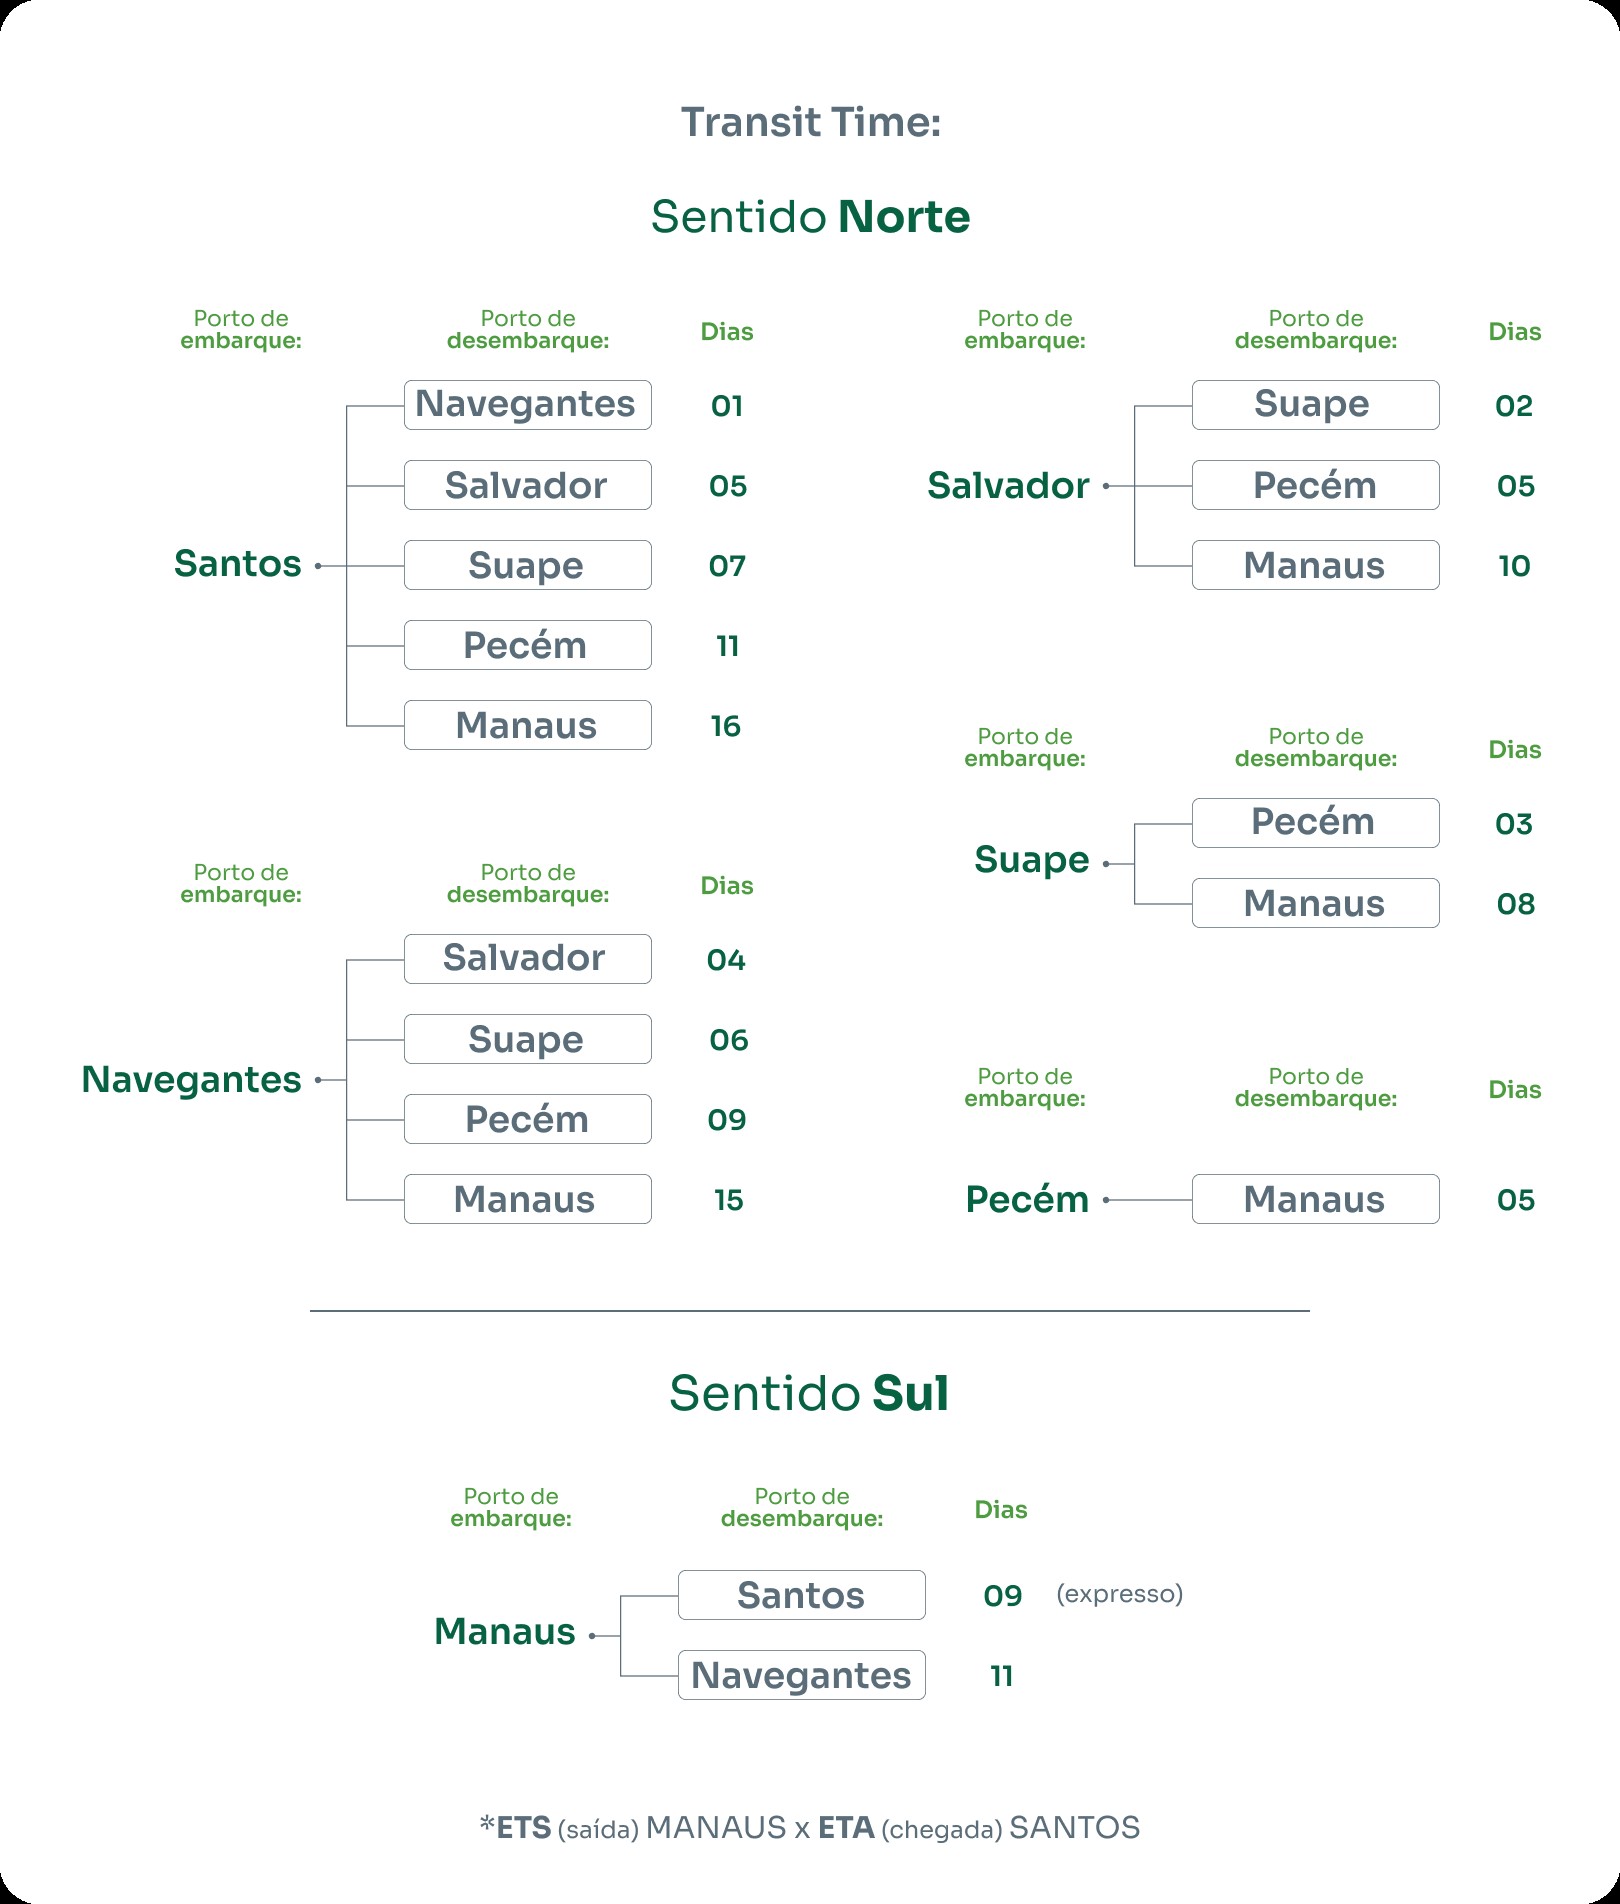Click the Salvador origin port label
1620x1904 pixels.
(x=1008, y=486)
